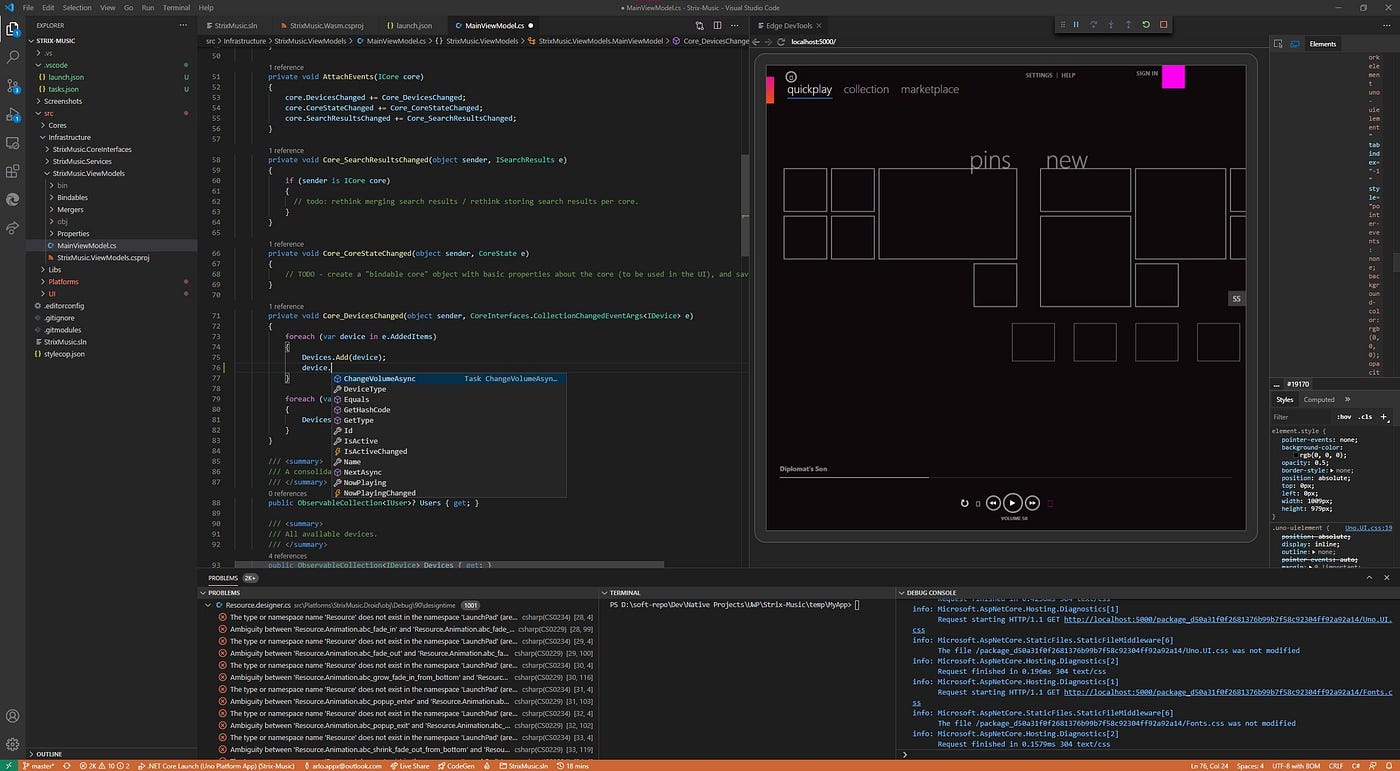Click the inspect element picker icon

click(1278, 43)
